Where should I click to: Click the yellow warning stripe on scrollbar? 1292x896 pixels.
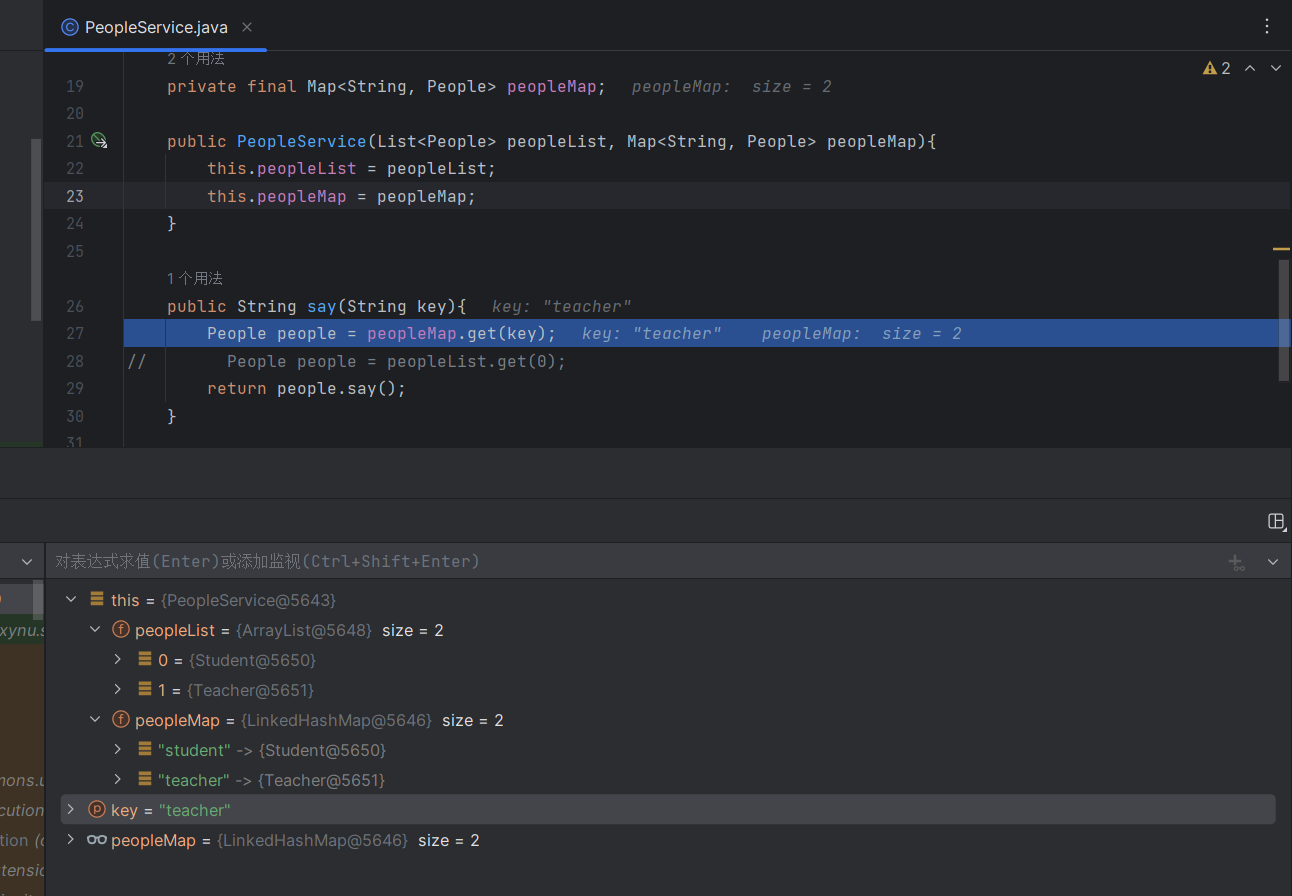pyautogui.click(x=1281, y=249)
